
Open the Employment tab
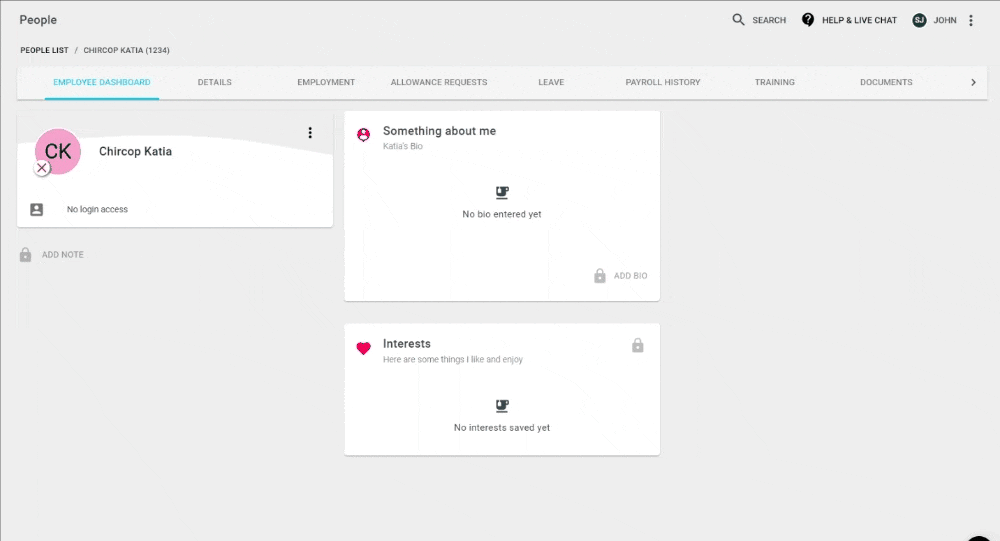[326, 82]
